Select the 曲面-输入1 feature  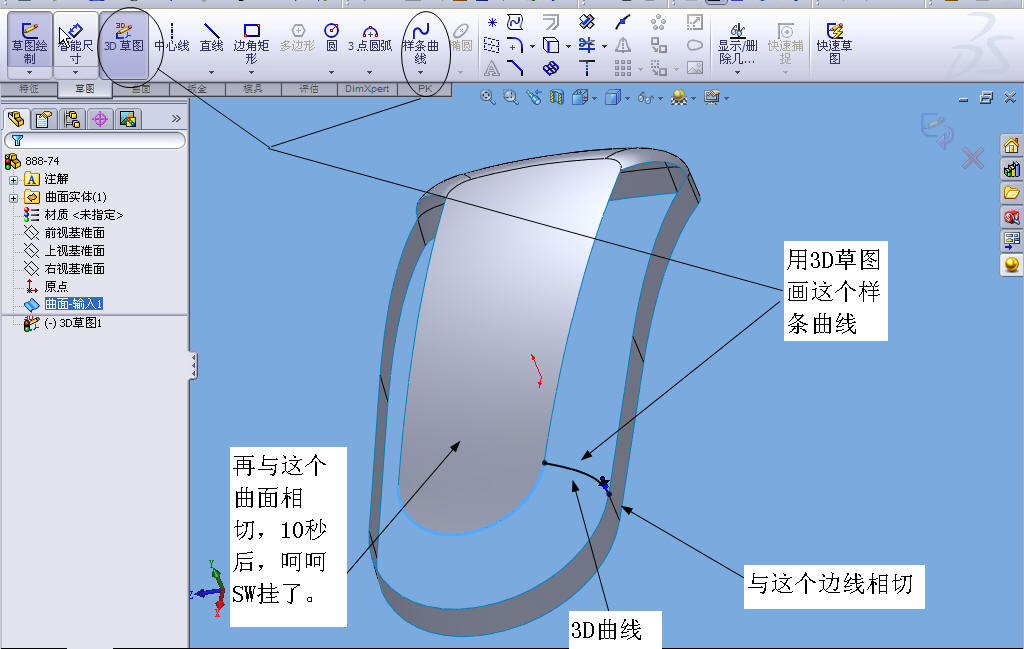[x=73, y=304]
